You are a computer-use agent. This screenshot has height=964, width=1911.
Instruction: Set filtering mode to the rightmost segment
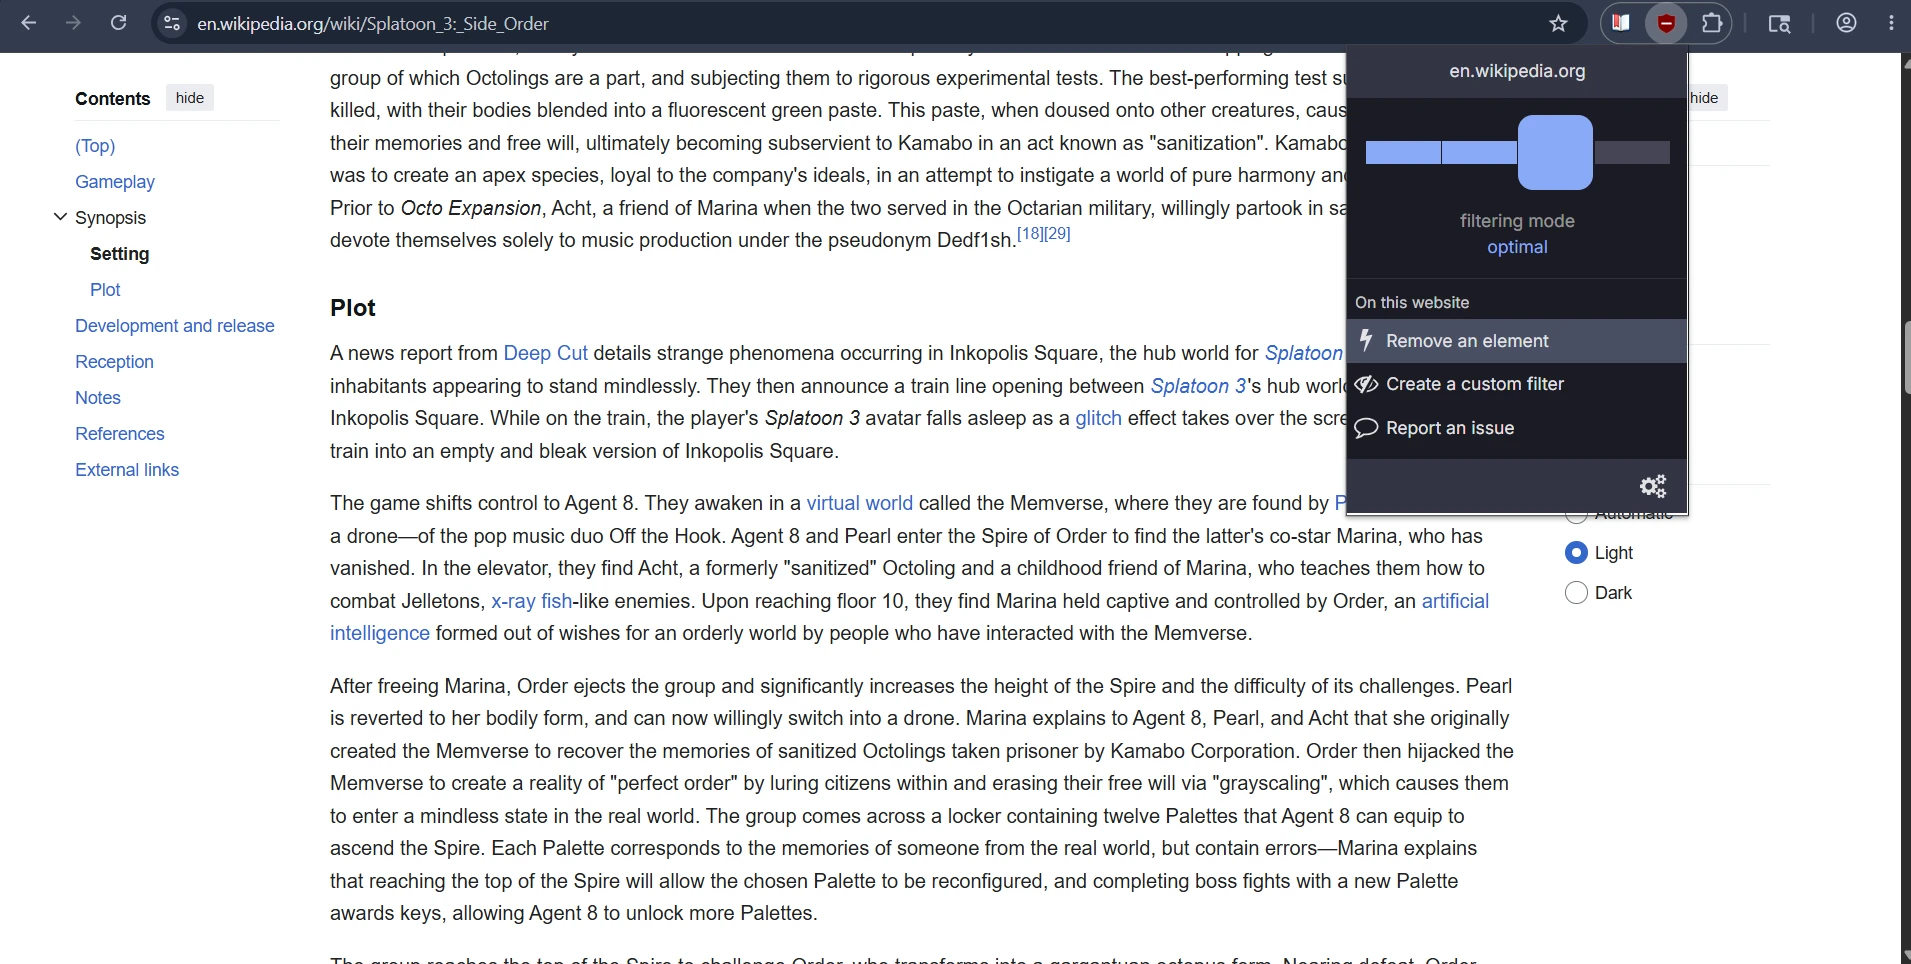click(1632, 152)
